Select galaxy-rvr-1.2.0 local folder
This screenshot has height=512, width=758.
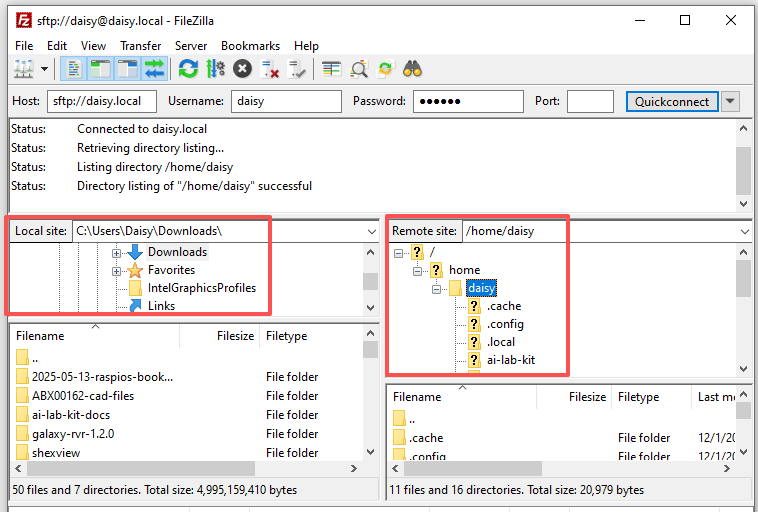coord(73,434)
